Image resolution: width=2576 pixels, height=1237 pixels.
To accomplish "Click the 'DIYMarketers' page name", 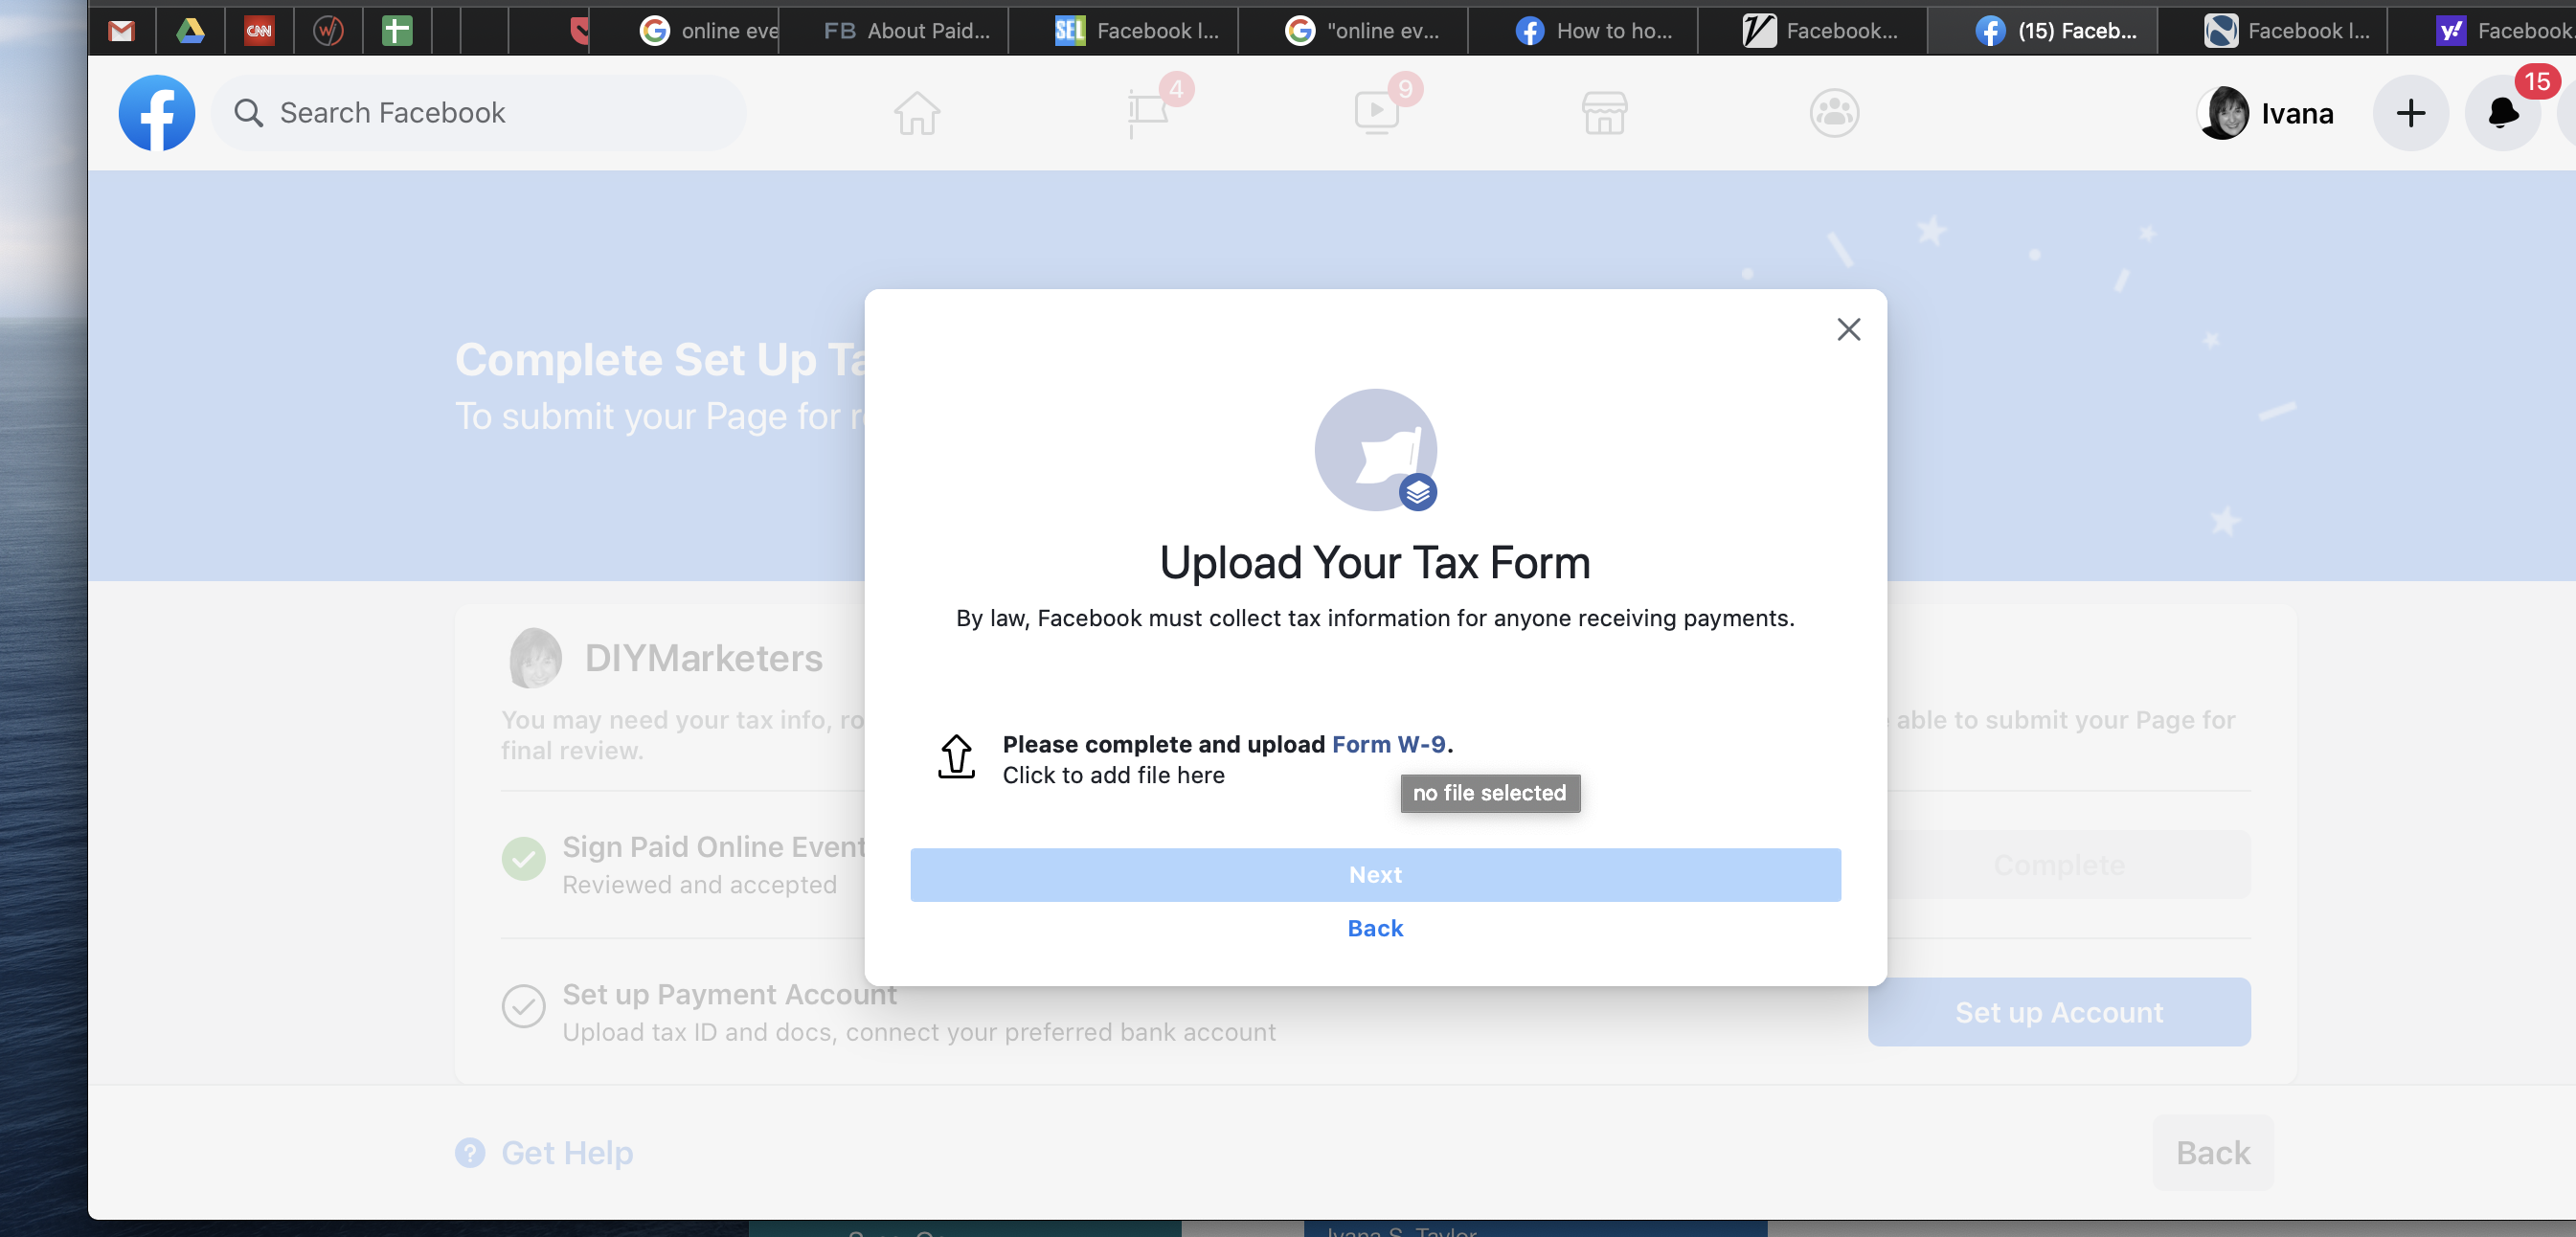I will point(703,658).
